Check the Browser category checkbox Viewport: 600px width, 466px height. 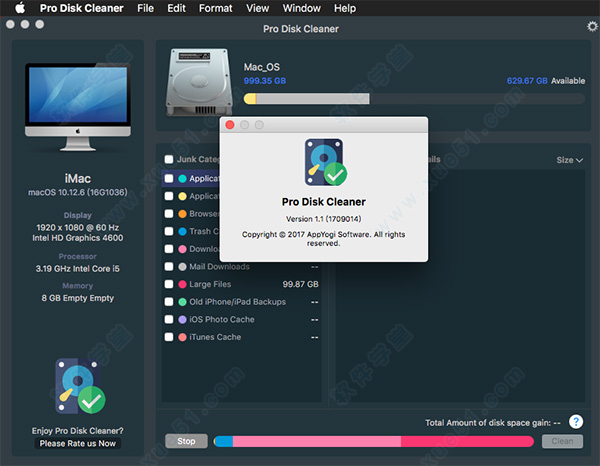169,214
